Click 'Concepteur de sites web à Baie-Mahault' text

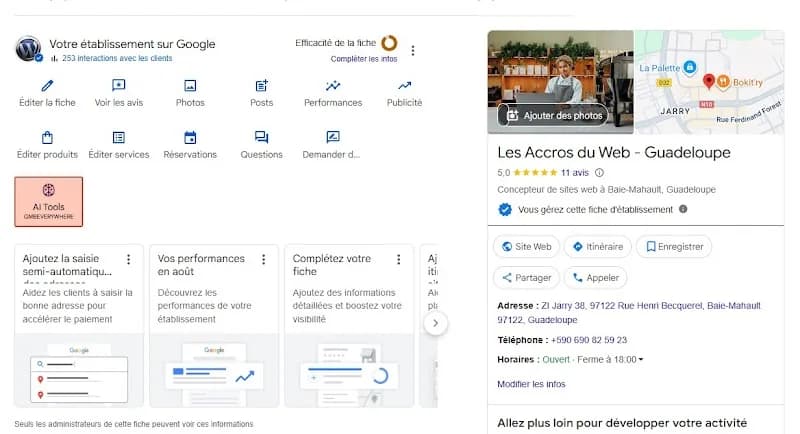click(x=606, y=190)
